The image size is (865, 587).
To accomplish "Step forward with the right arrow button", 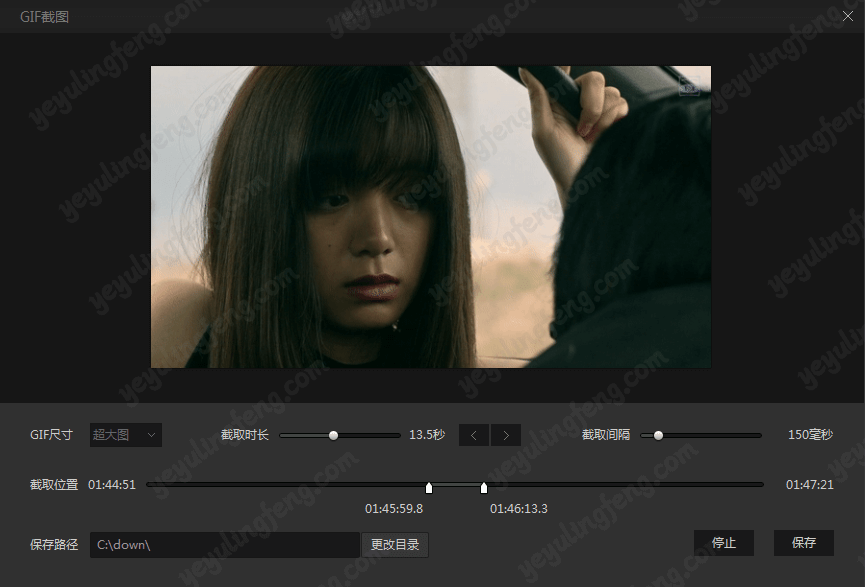I will coord(506,435).
